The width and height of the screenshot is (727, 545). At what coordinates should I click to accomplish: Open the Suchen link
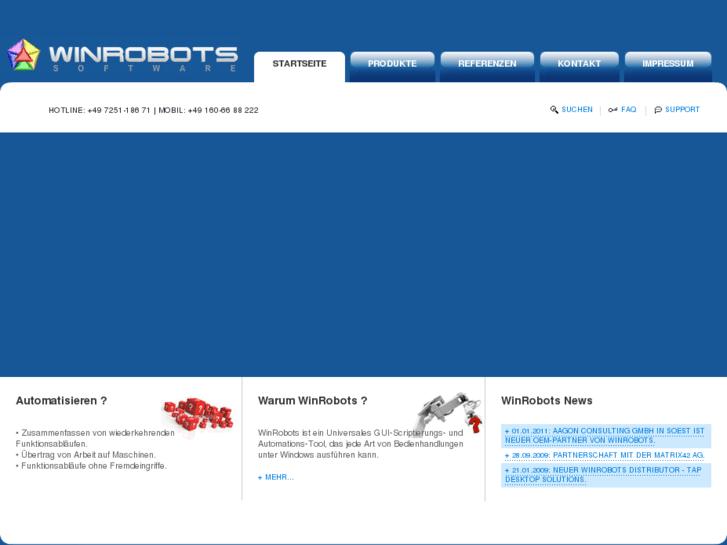(x=577, y=109)
